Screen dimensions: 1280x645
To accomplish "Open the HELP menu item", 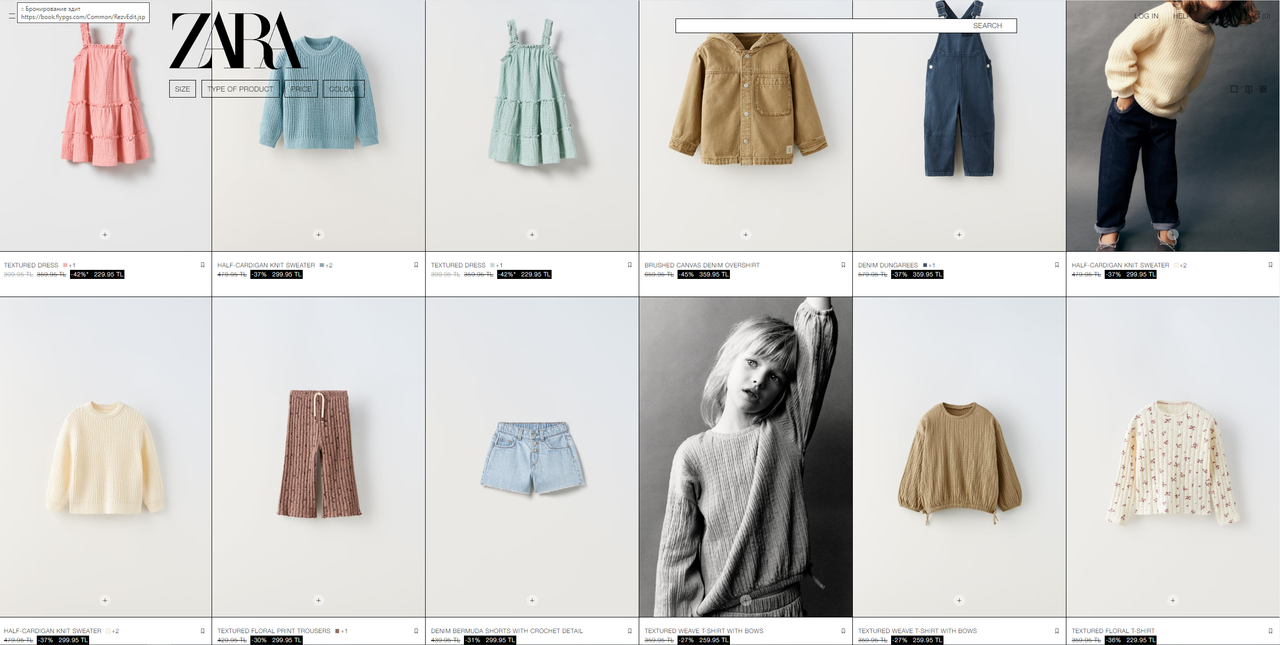I will (1181, 16).
